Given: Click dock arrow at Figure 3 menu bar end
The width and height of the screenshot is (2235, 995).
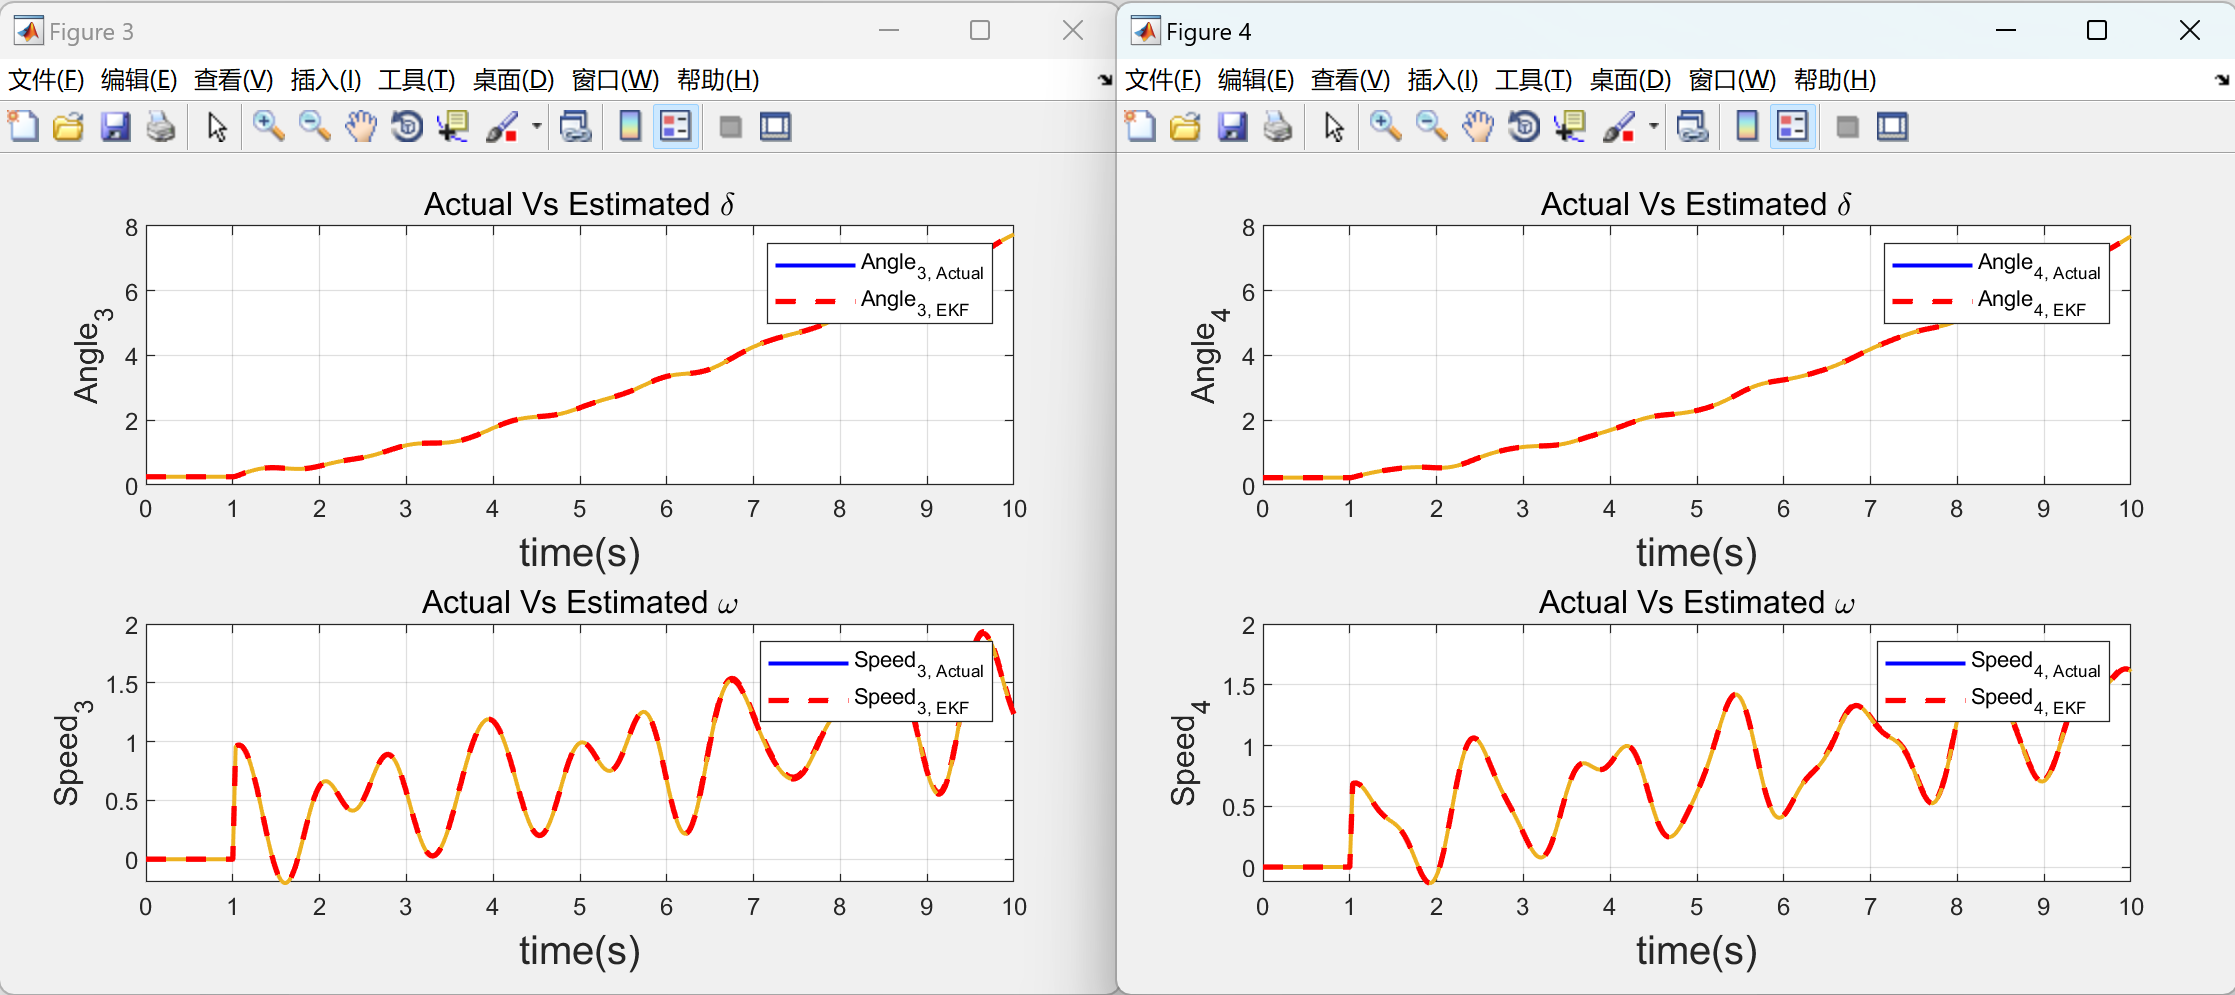Looking at the screenshot, I should tap(1104, 80).
